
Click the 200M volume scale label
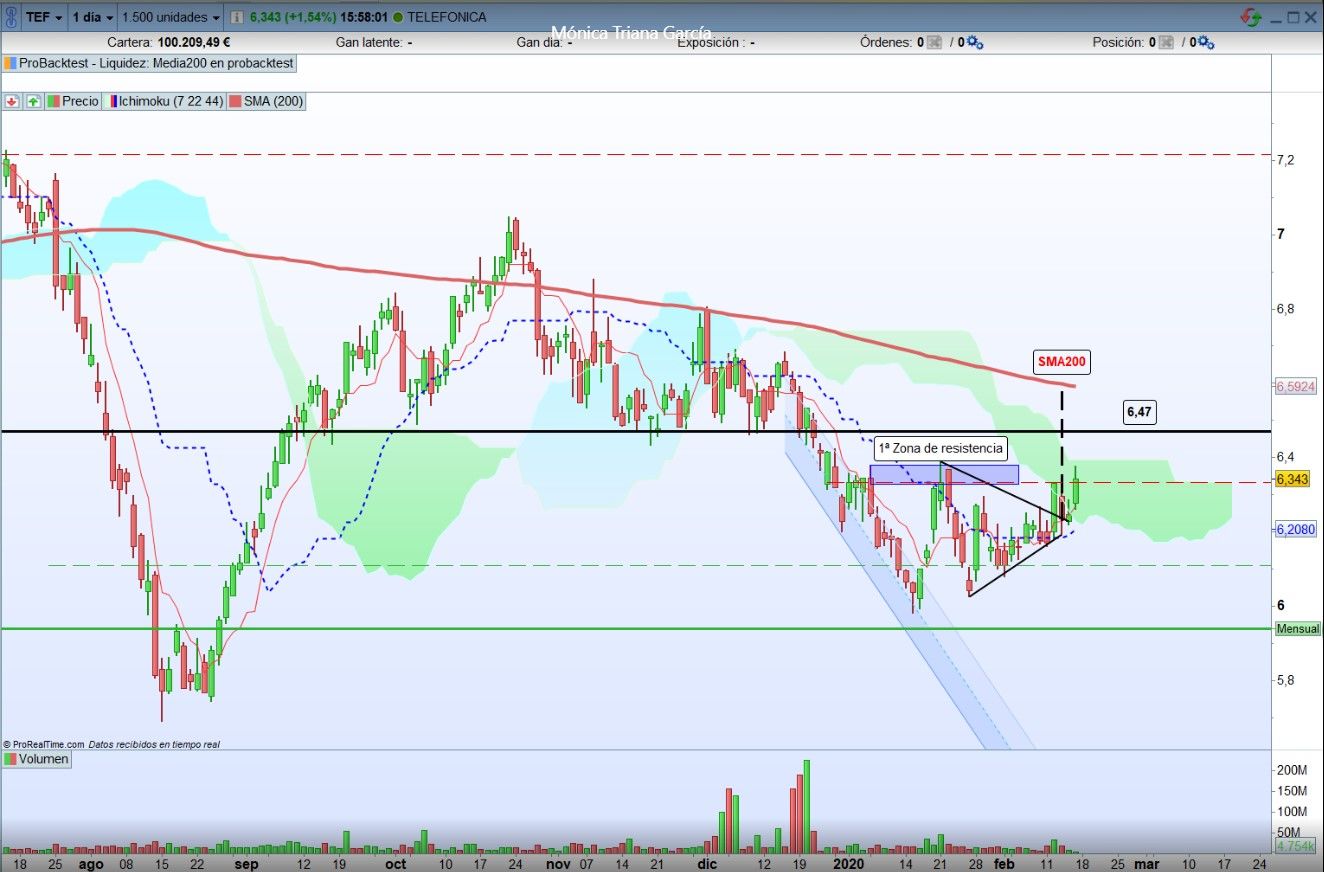[x=1292, y=771]
